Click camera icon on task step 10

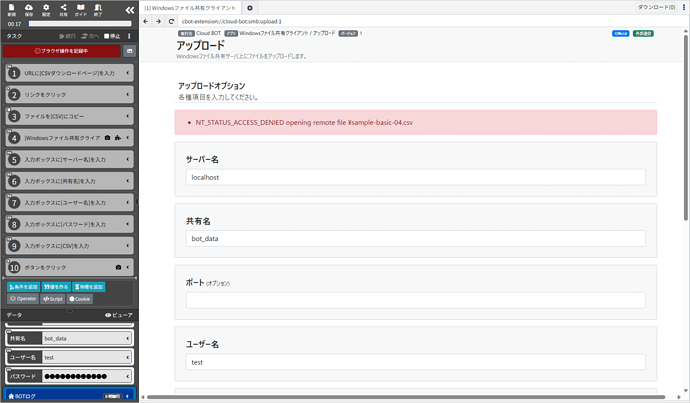click(x=118, y=267)
